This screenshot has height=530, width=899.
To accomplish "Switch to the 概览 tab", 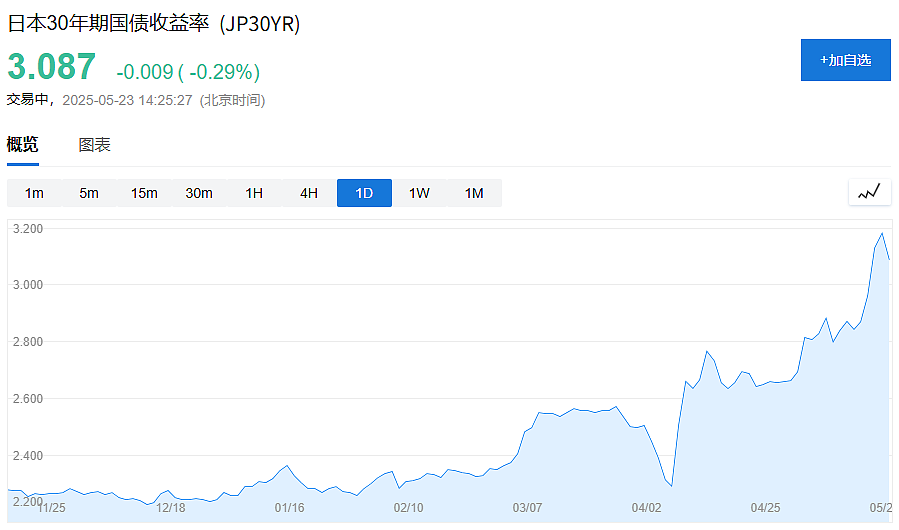I will (x=22, y=144).
